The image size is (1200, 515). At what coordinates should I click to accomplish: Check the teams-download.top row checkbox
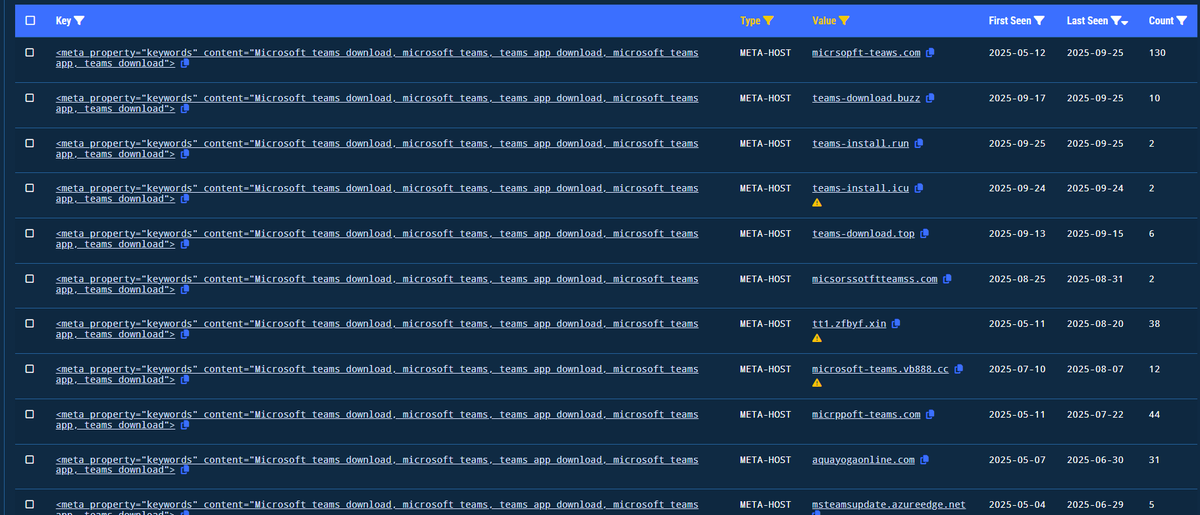coord(29,233)
